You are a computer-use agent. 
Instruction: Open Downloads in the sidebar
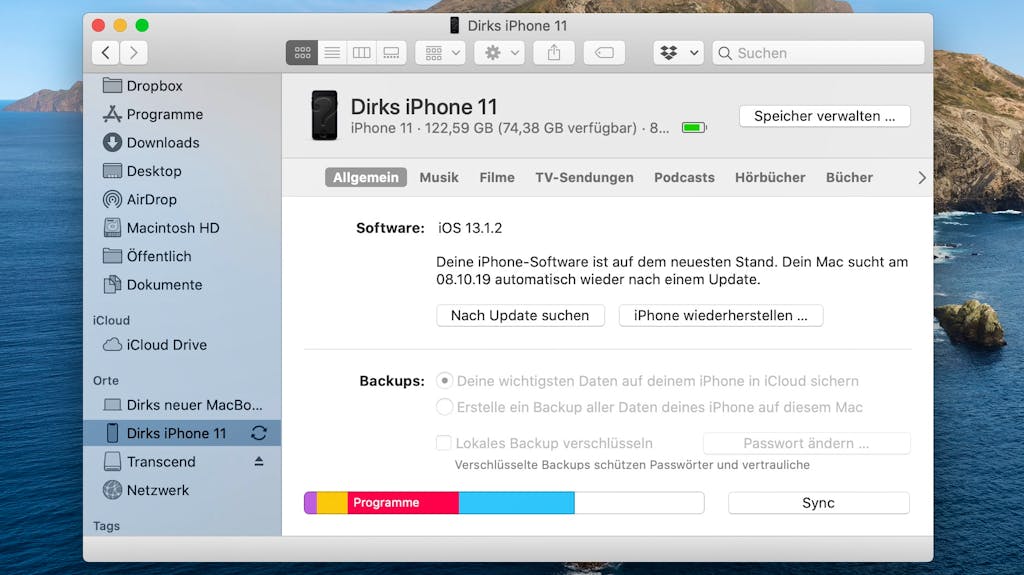click(183, 142)
